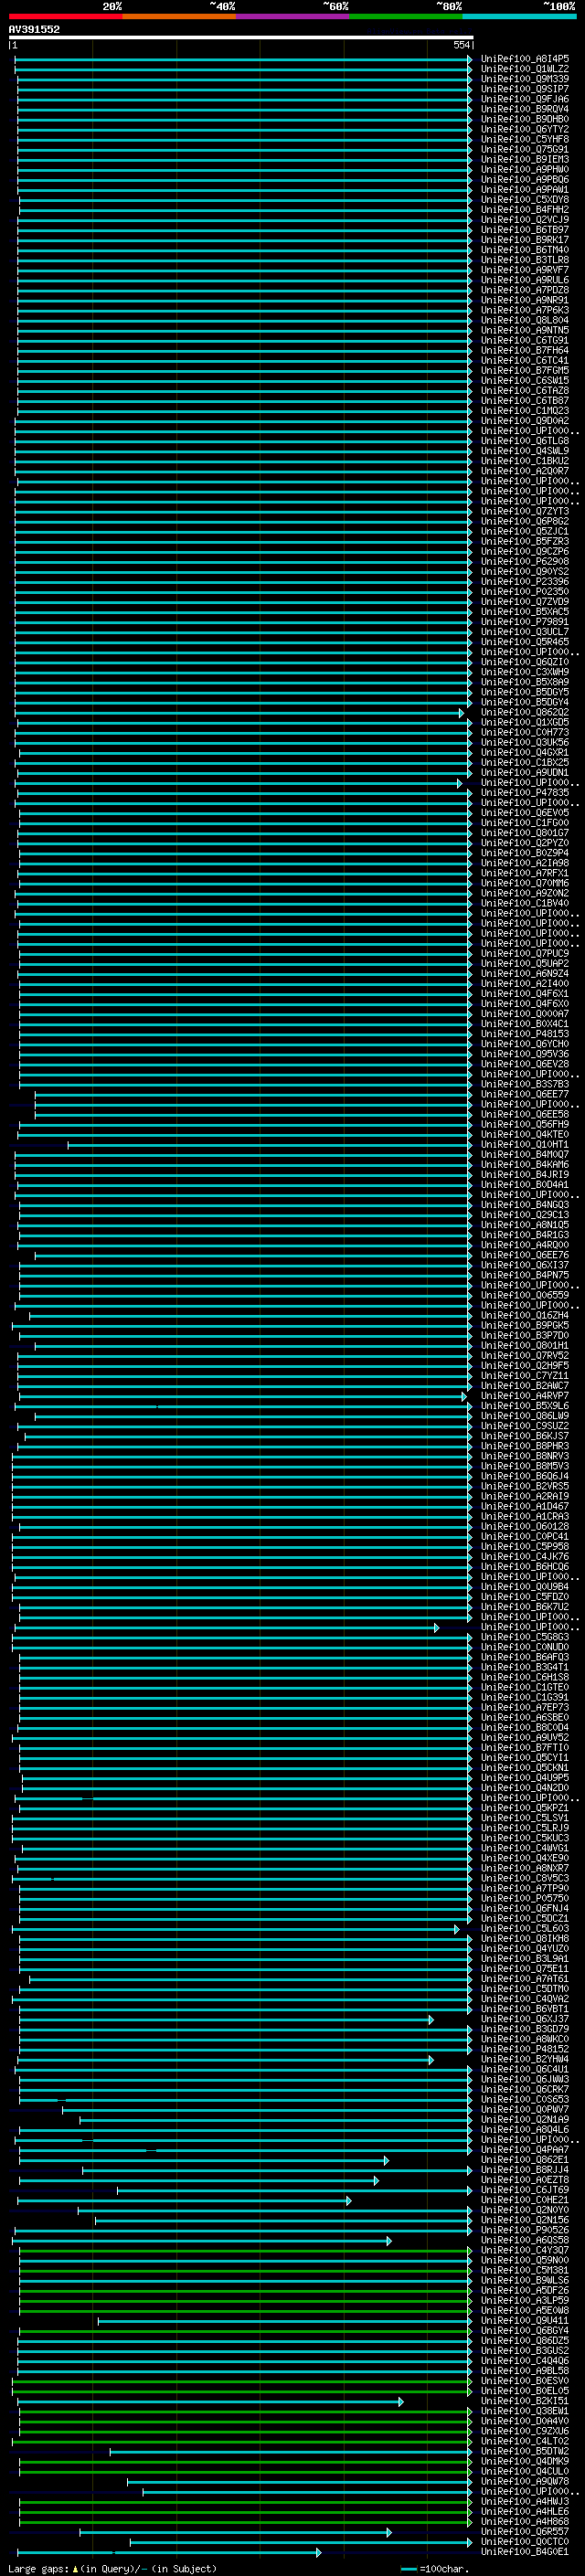Viewport: 585px width, 2576px height.
Task: Select the UniRef100_O60128 label
Action: [525, 1526]
